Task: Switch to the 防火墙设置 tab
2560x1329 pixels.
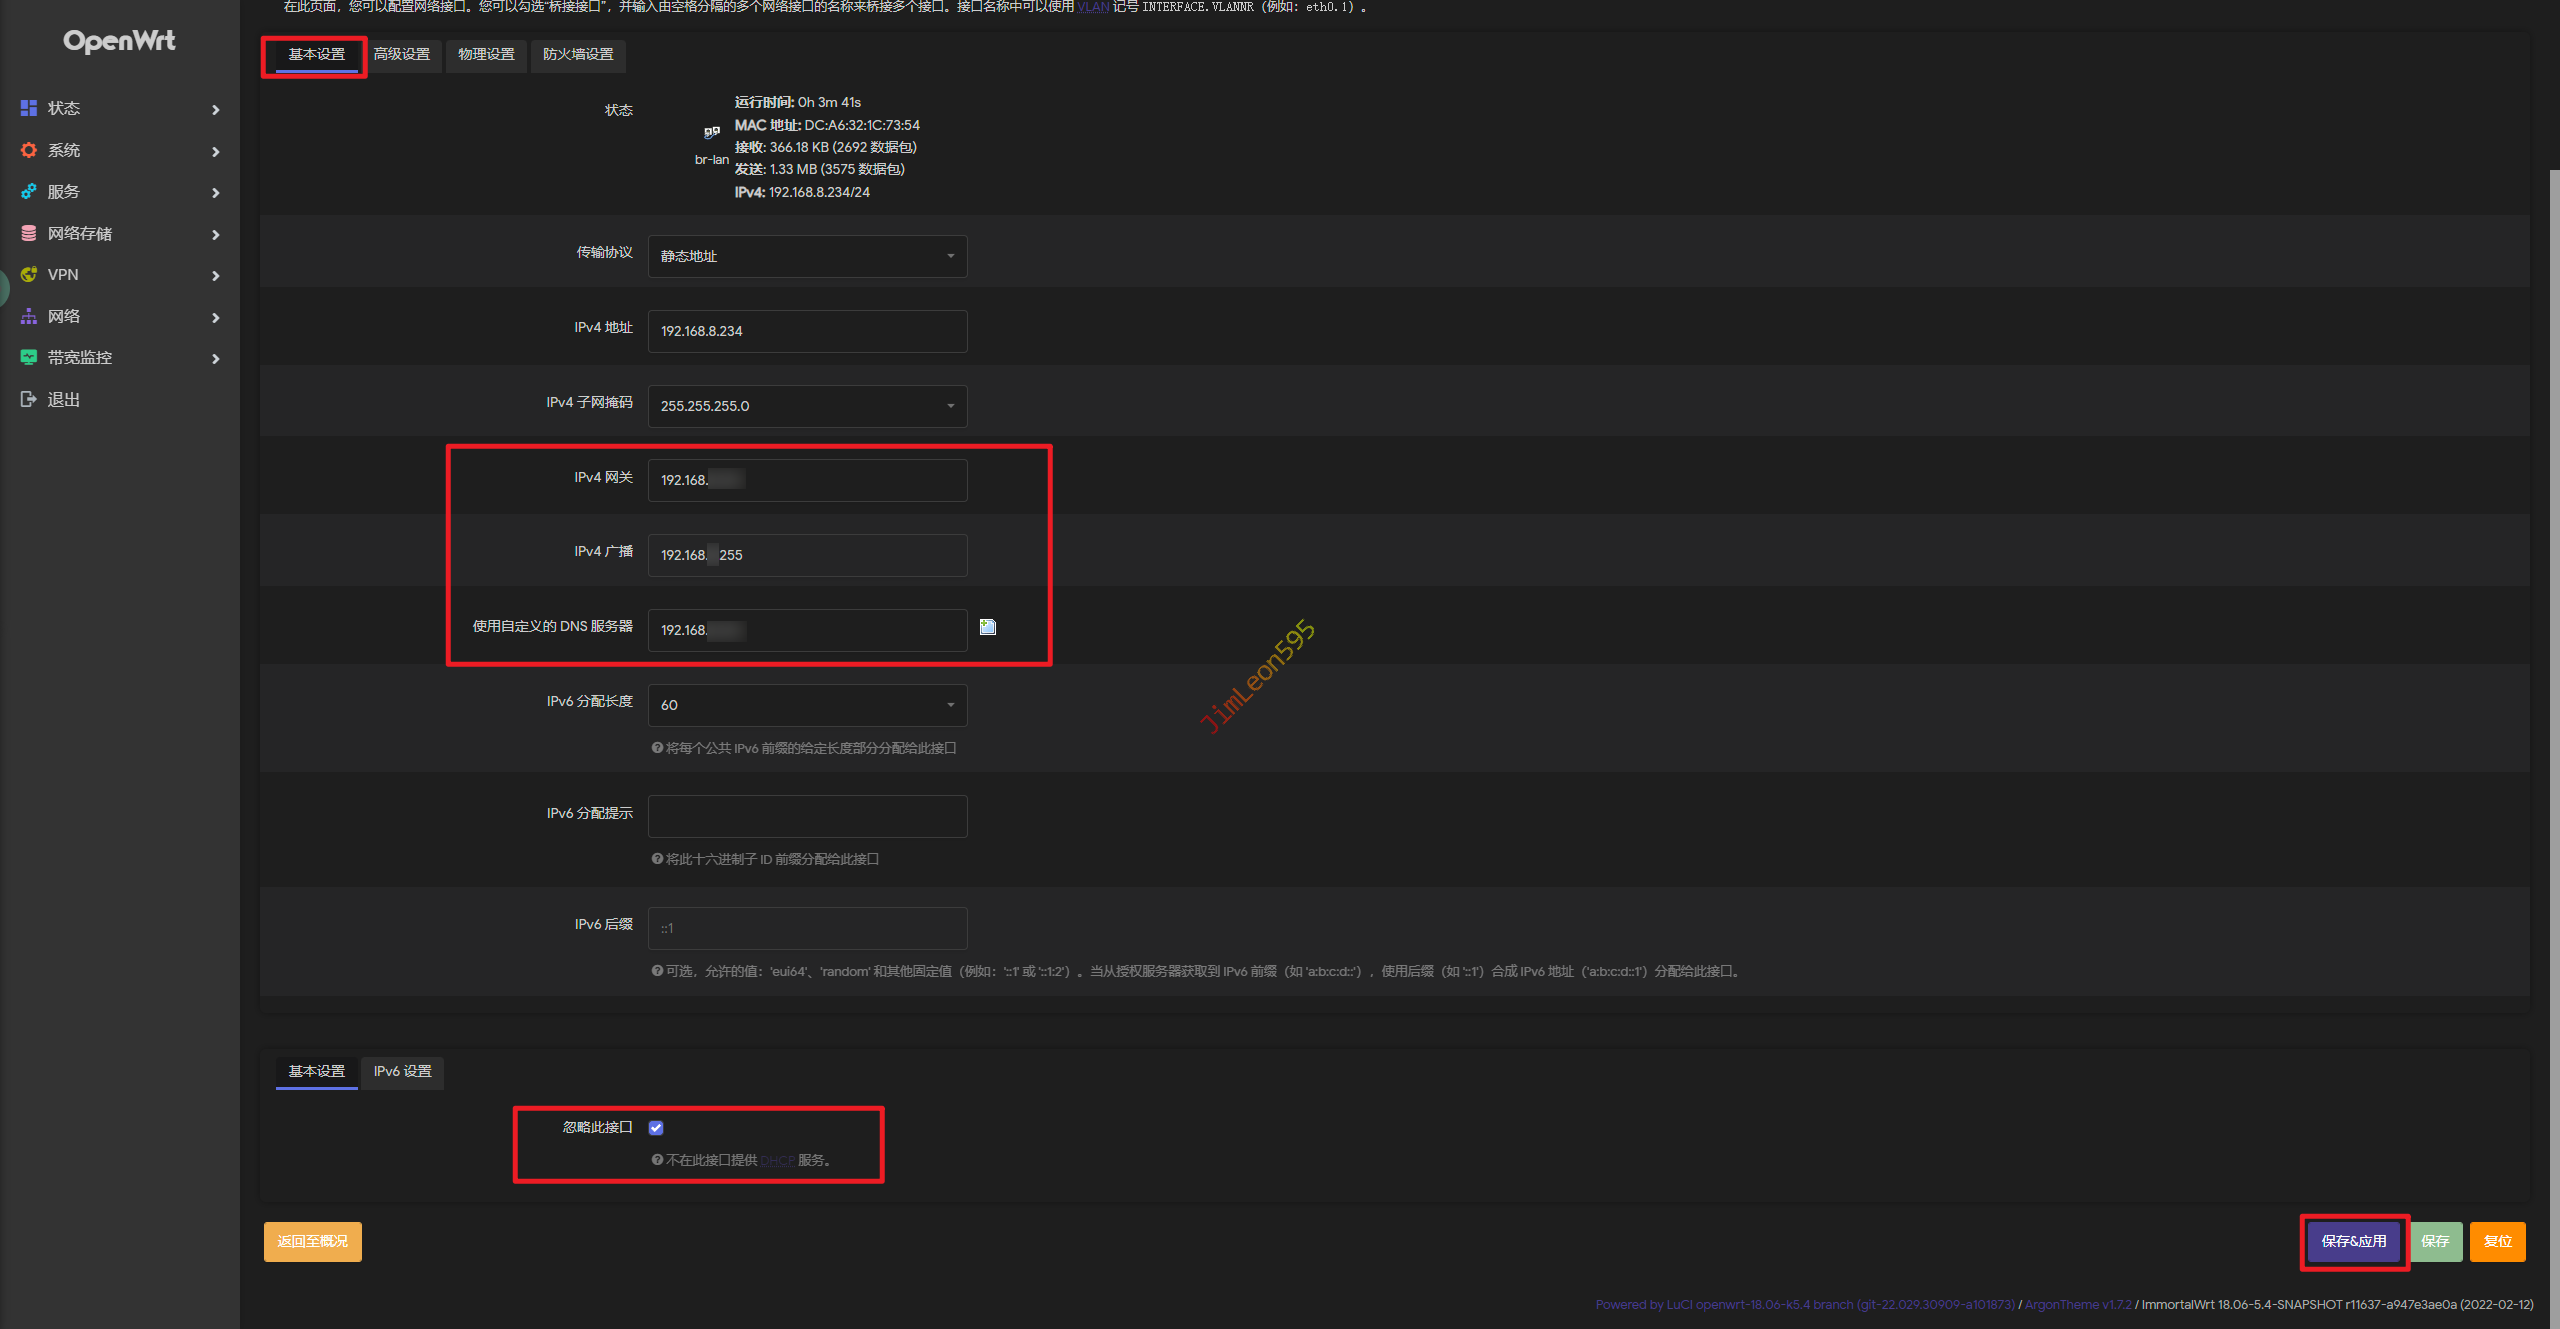Action: pyautogui.click(x=578, y=54)
